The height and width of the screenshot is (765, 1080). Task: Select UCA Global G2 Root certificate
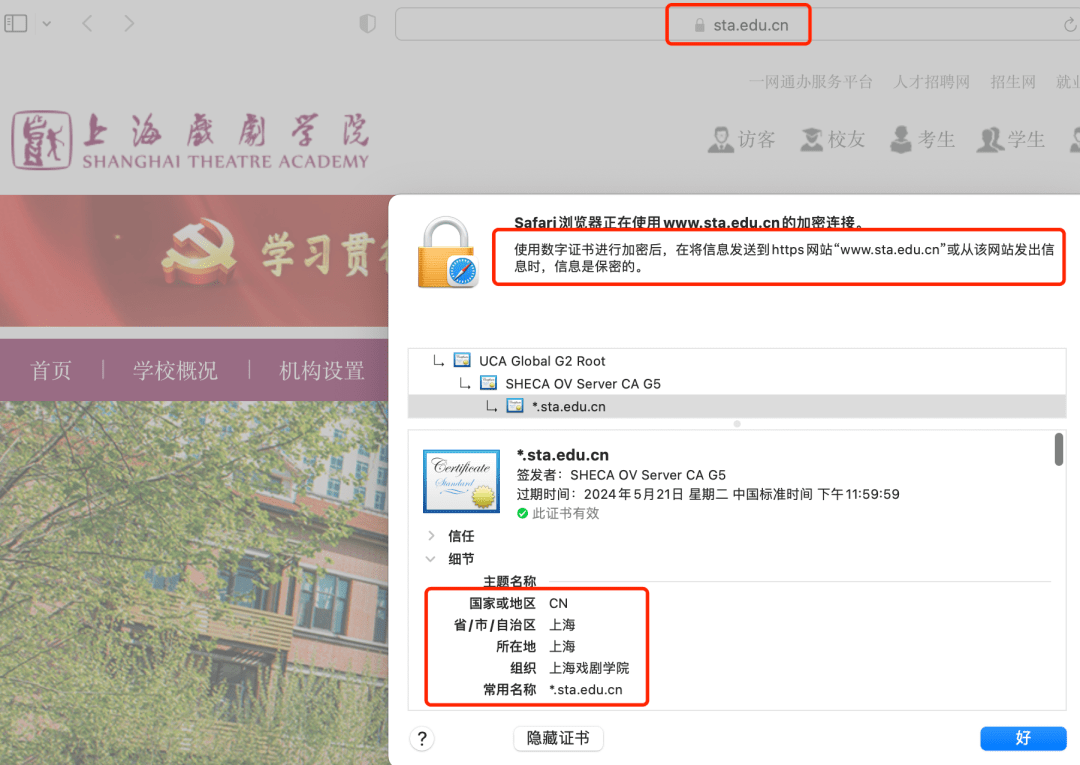tap(541, 361)
